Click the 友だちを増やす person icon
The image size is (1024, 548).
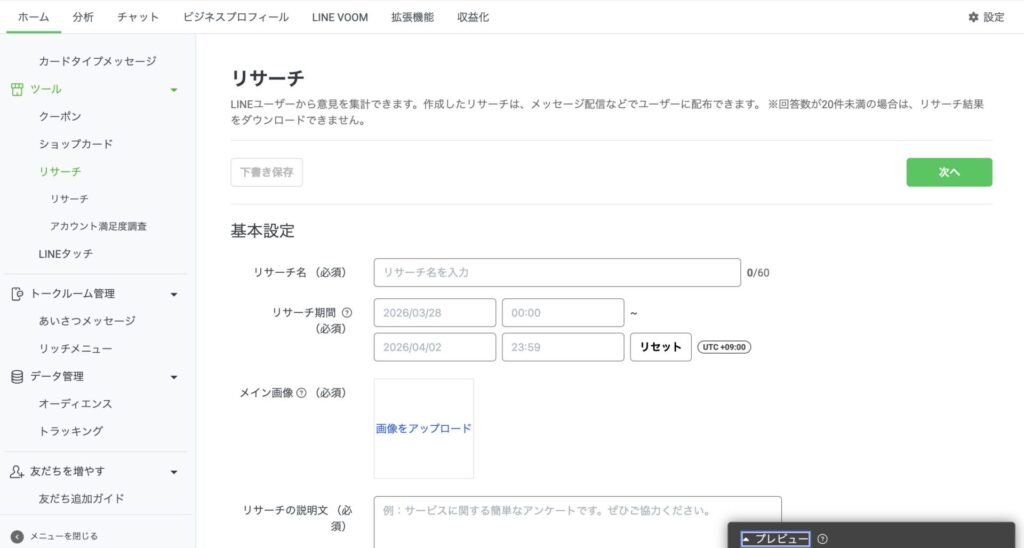tap(17, 472)
